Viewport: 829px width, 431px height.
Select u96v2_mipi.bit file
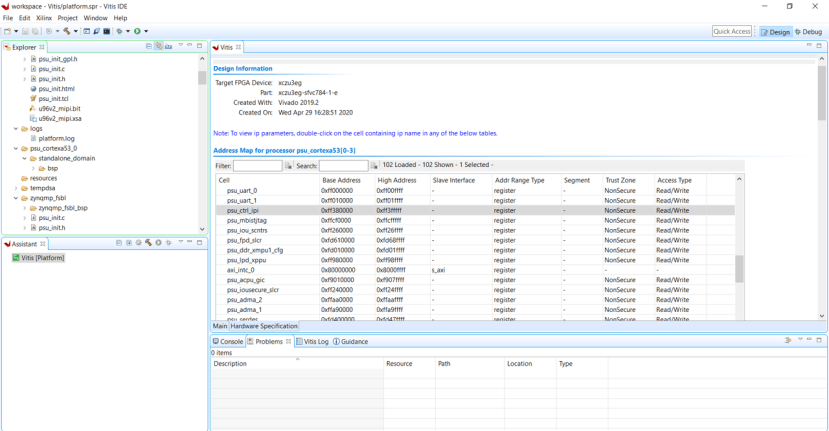59,108
